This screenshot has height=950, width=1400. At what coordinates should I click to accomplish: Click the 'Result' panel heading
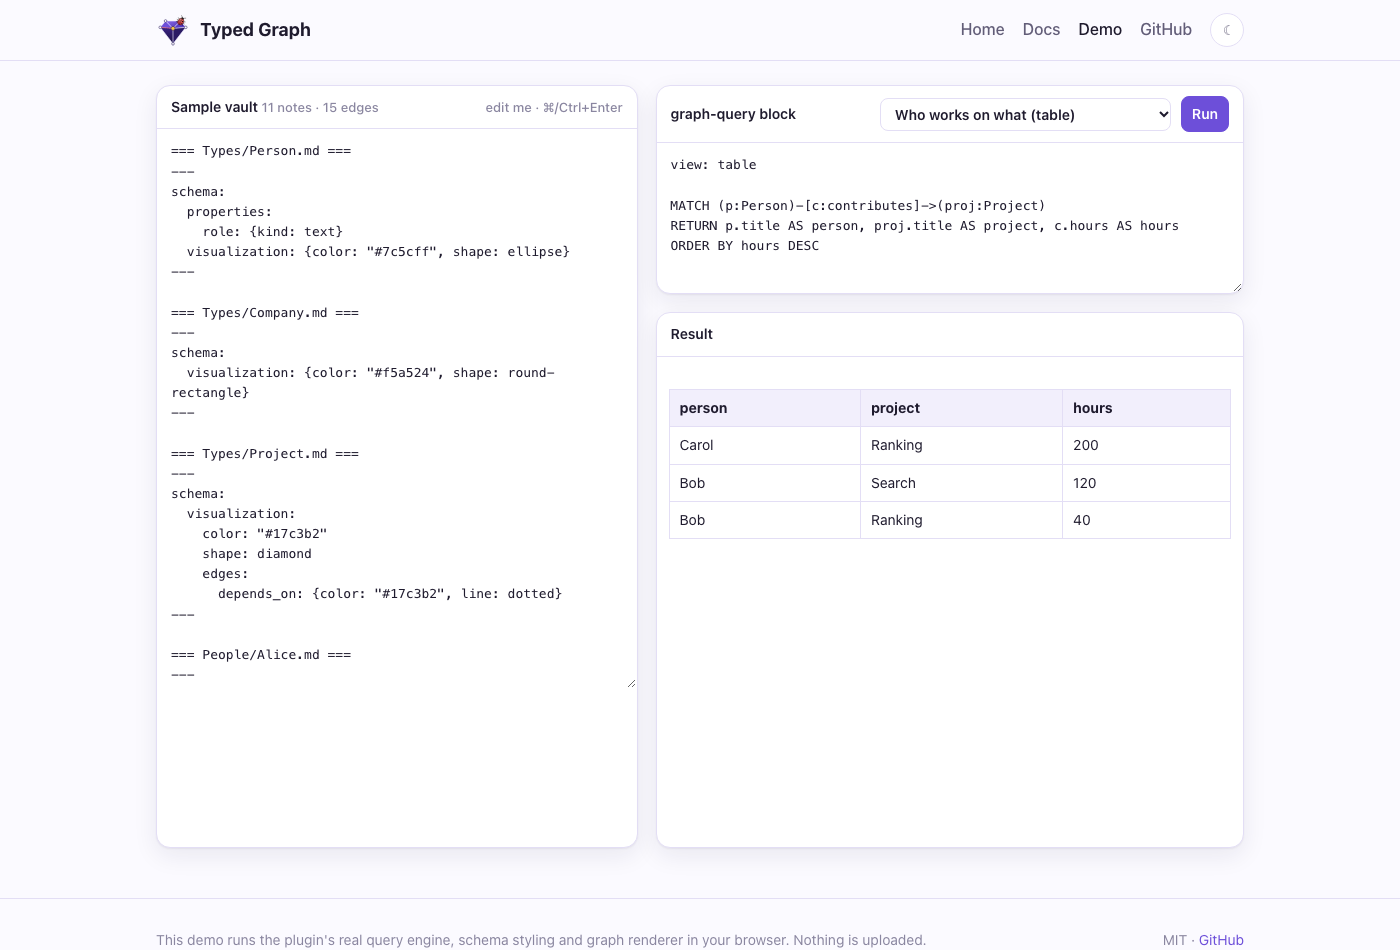[x=692, y=334]
